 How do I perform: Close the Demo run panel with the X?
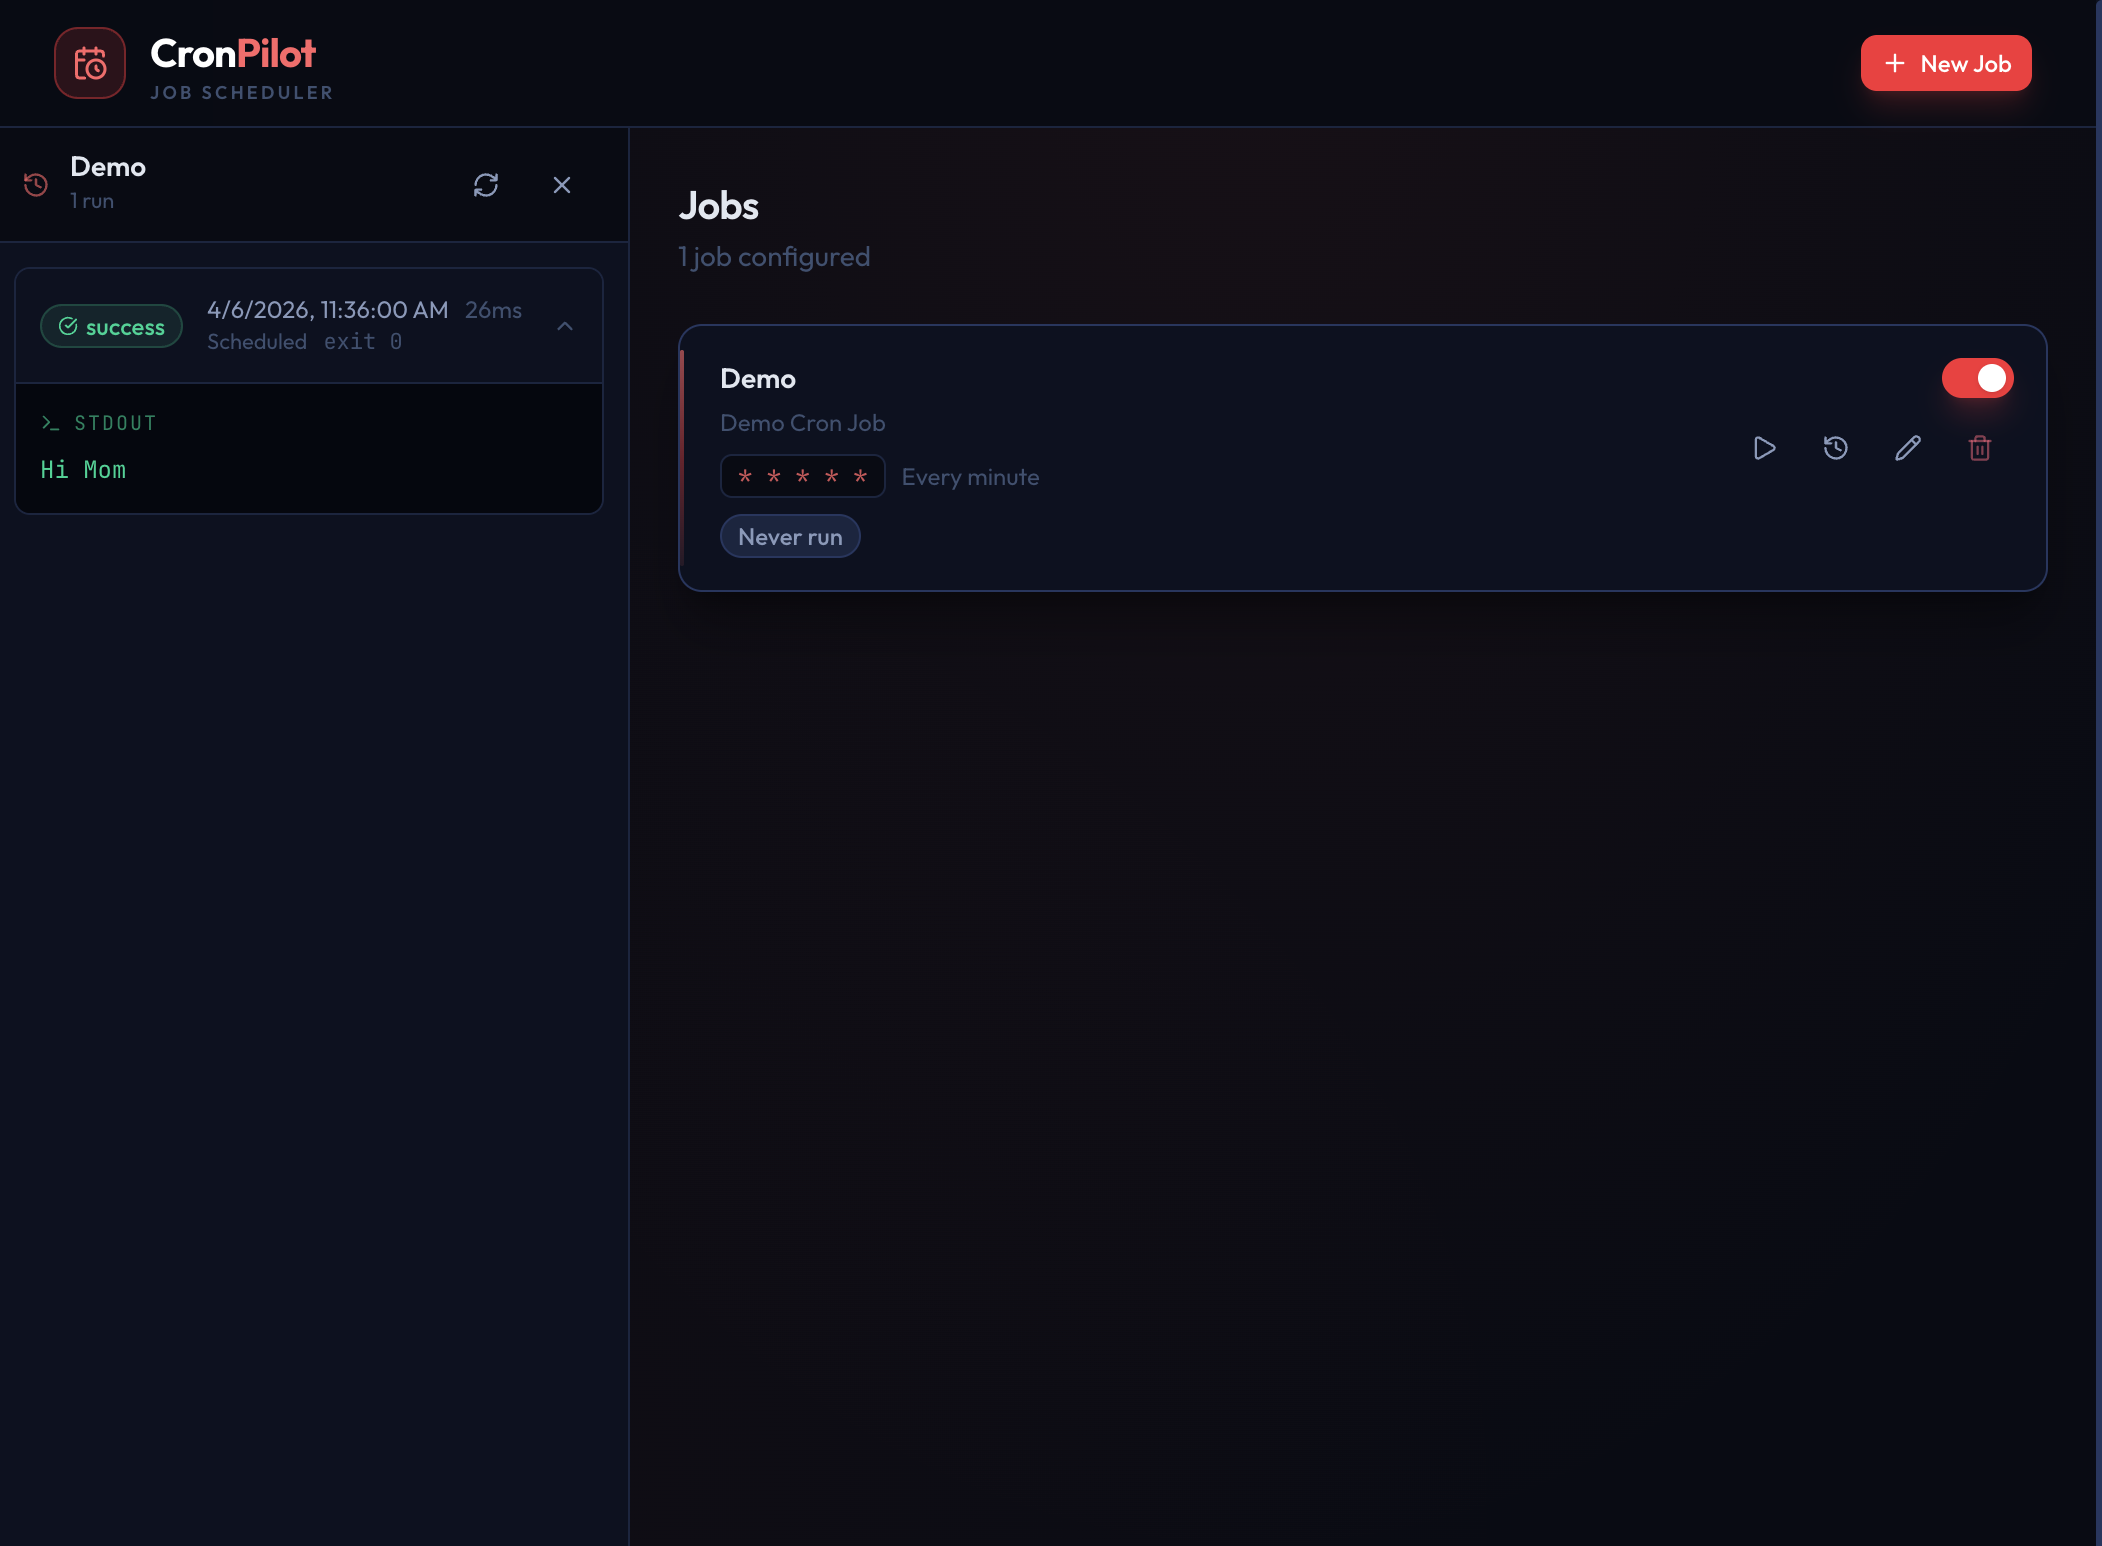point(562,185)
